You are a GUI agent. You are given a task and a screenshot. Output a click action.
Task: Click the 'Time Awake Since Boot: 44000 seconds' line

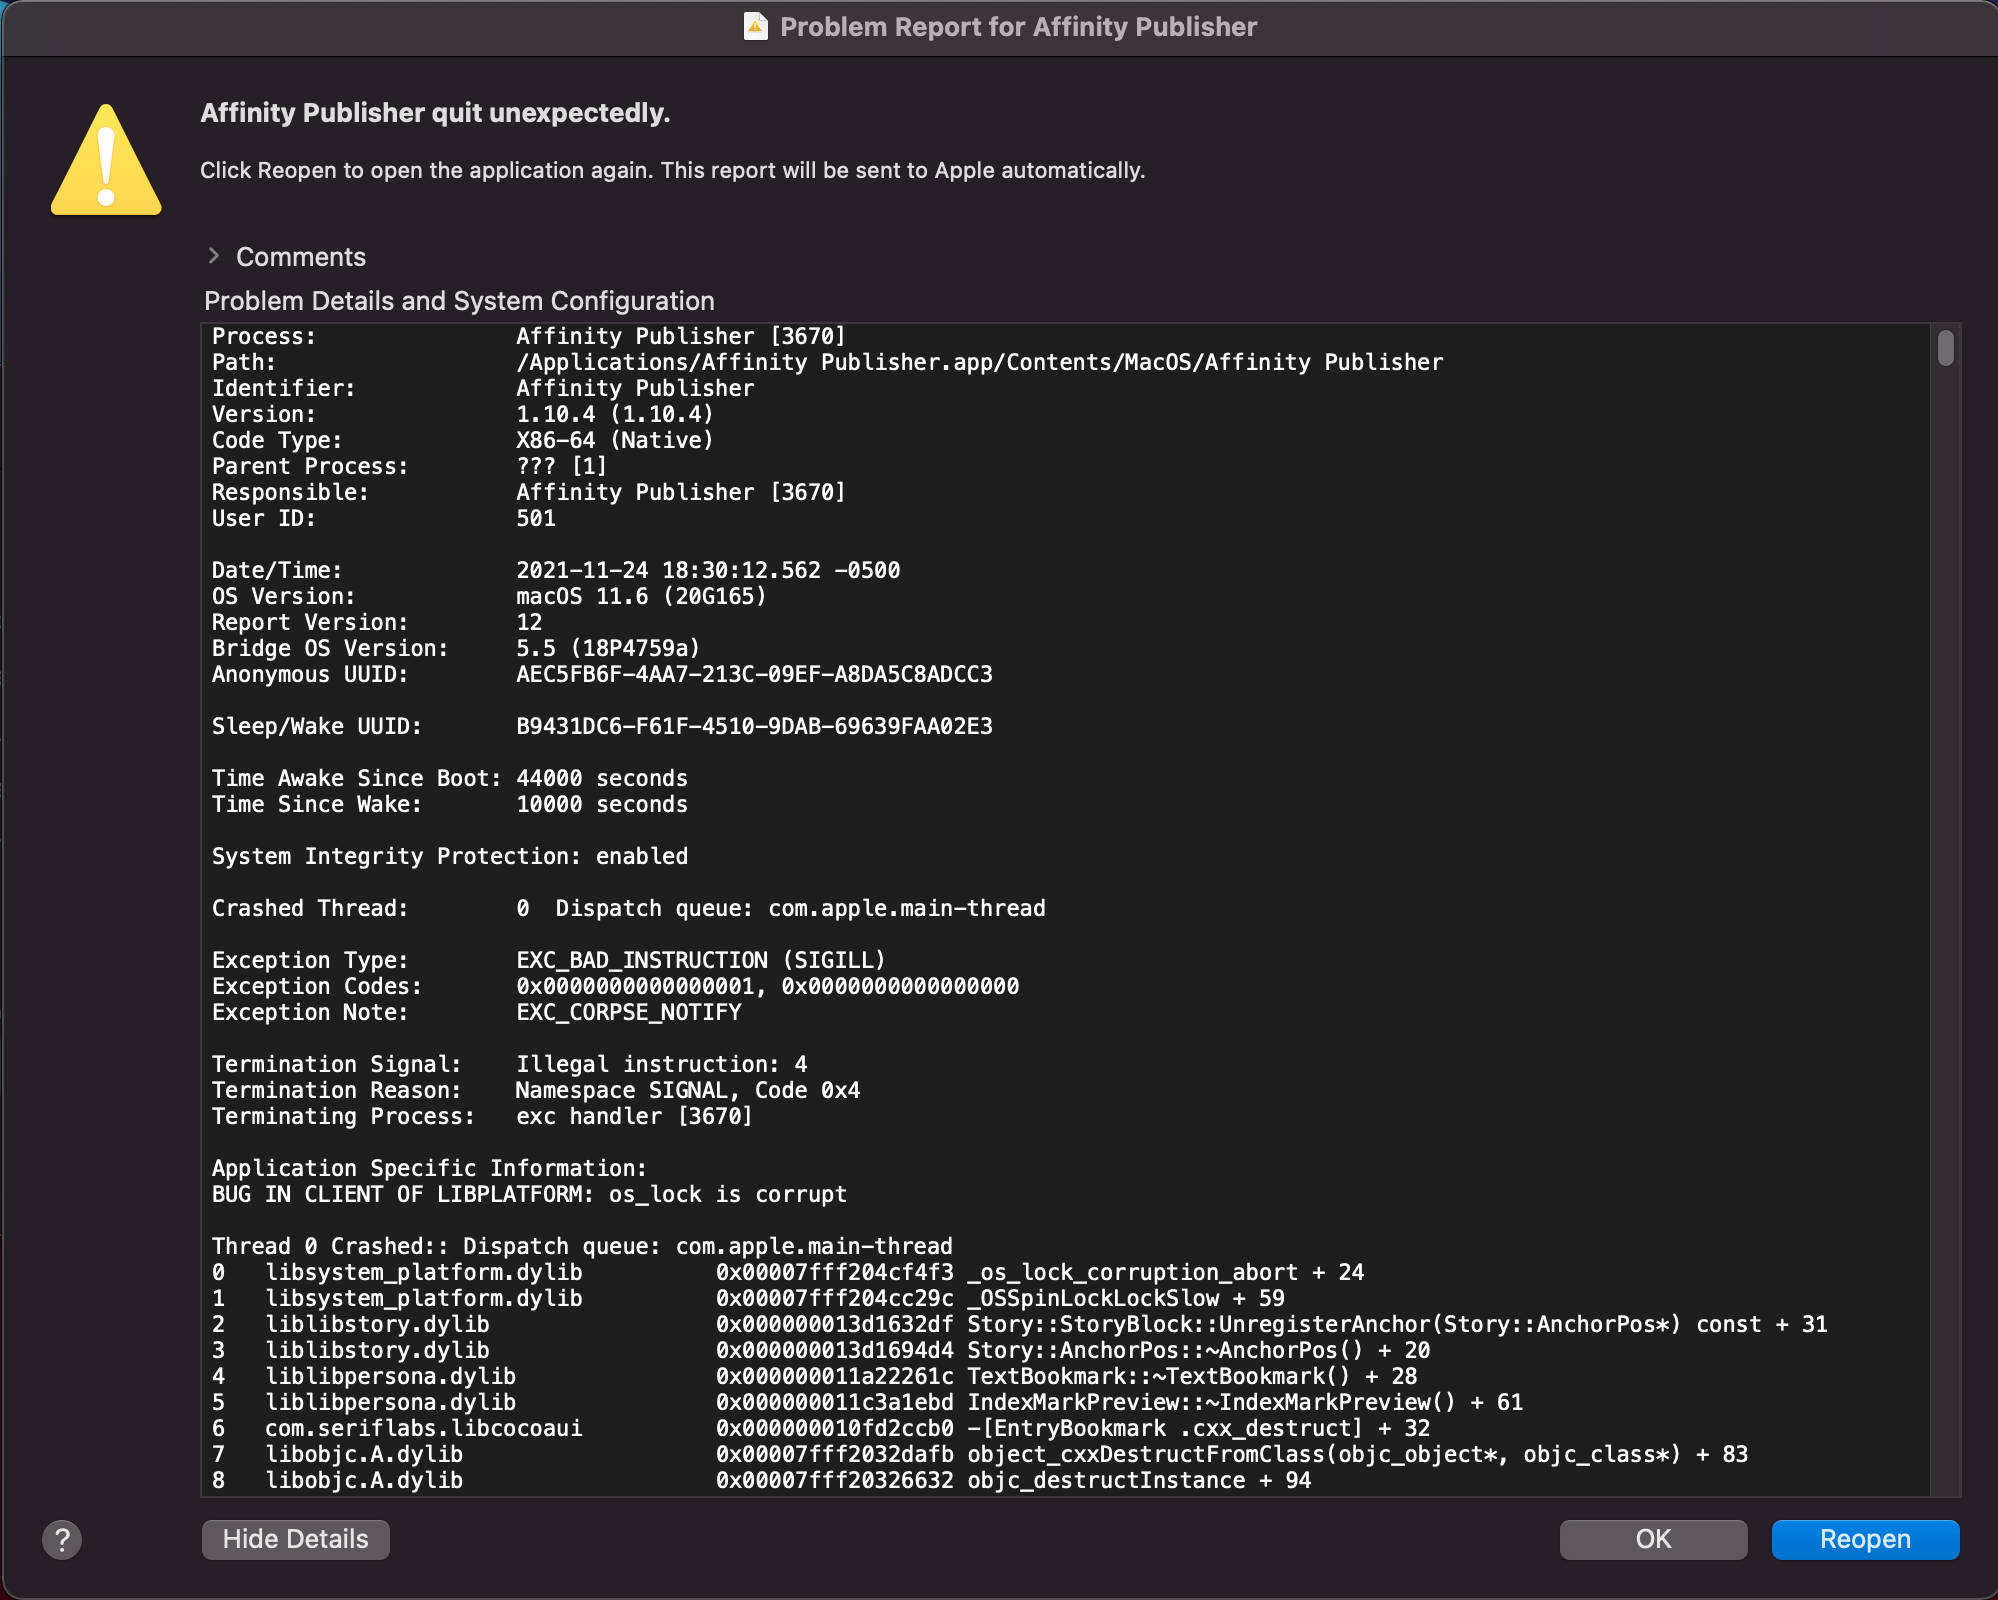point(450,778)
